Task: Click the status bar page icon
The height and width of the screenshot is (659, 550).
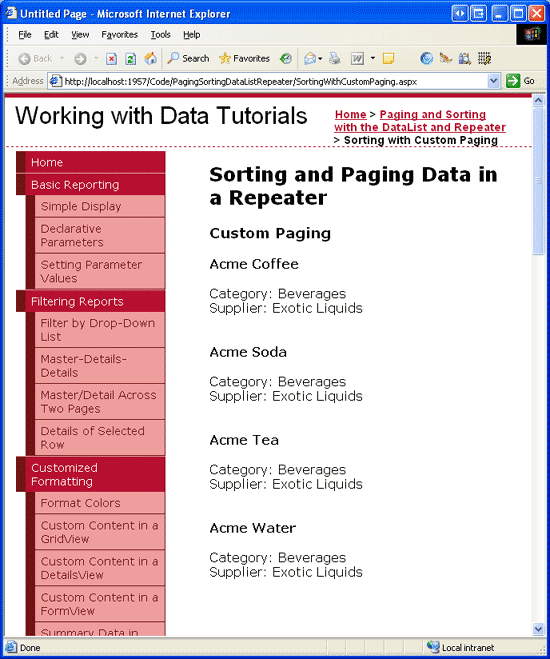Action: point(11,647)
